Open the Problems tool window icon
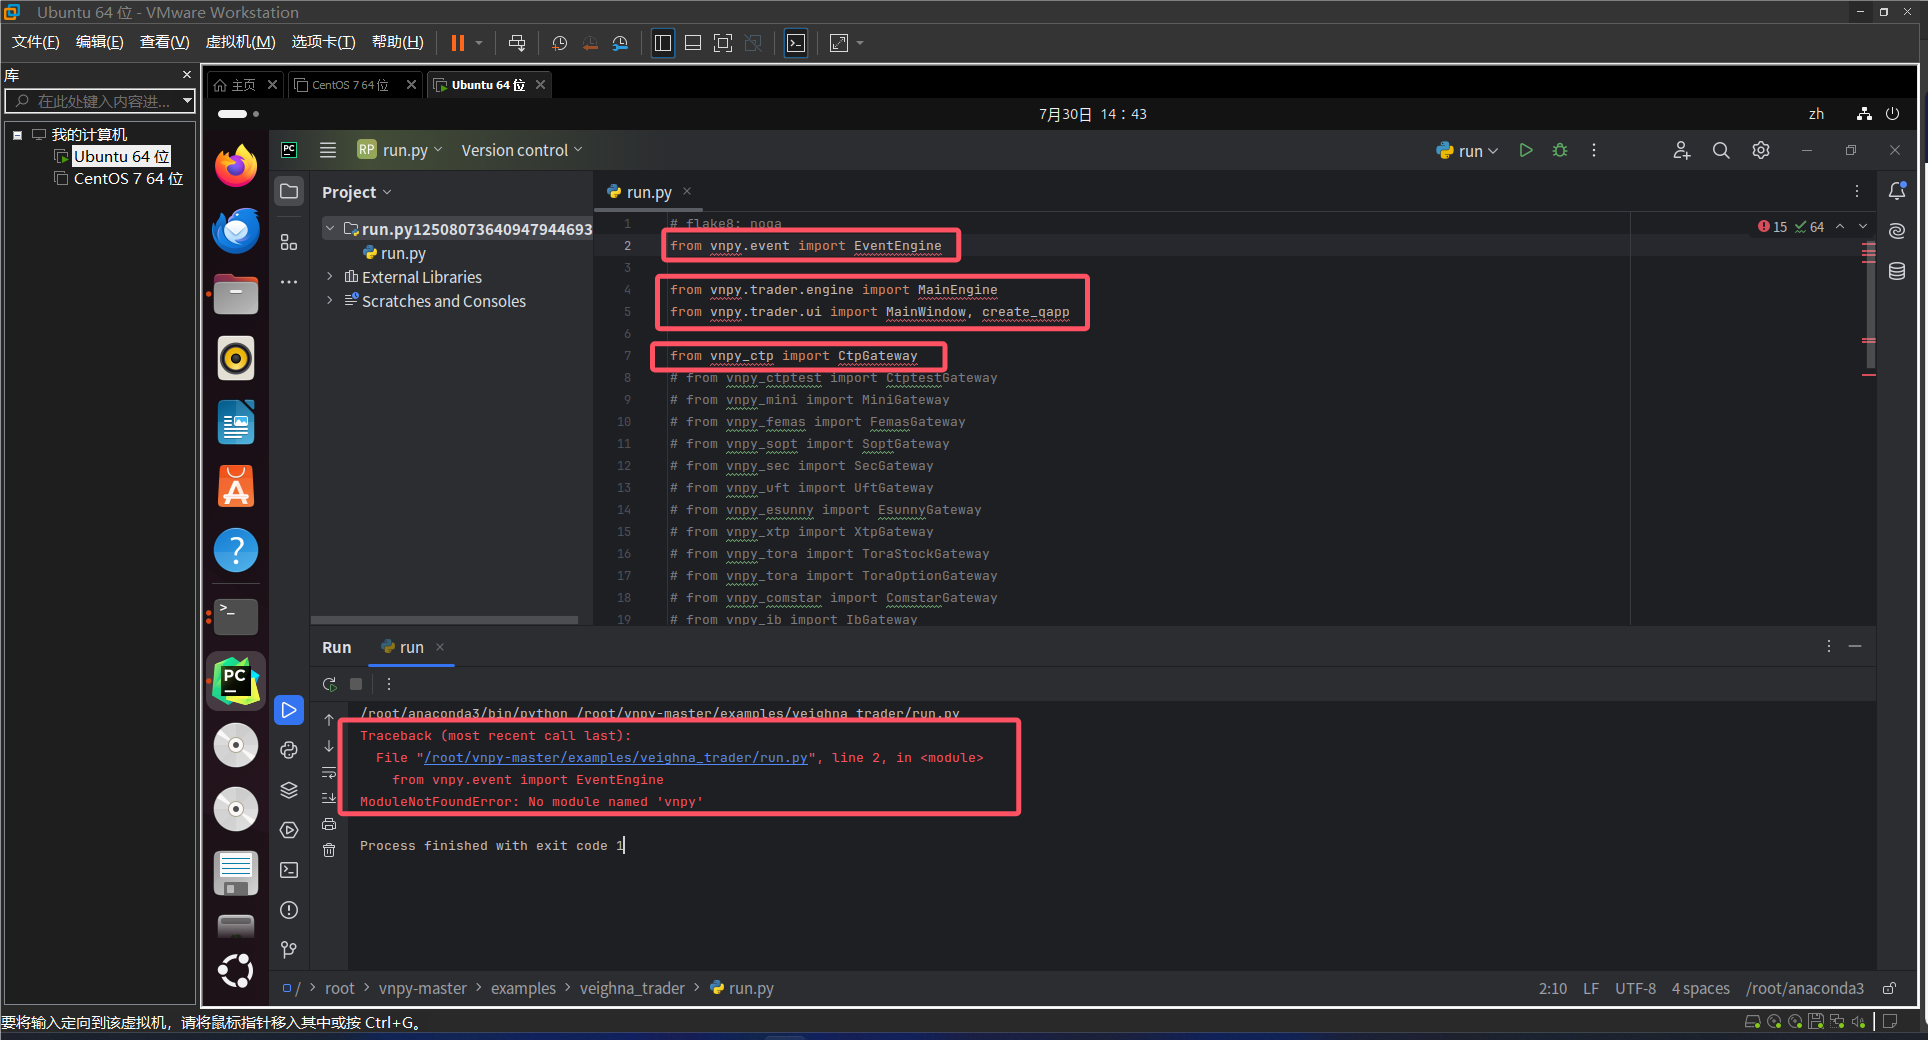This screenshot has height=1040, width=1928. [289, 910]
